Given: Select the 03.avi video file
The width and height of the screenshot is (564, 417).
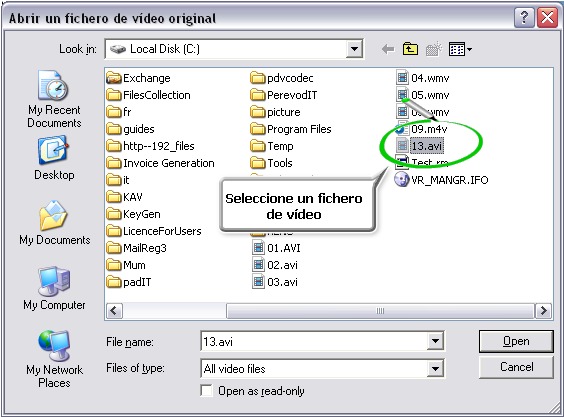Looking at the screenshot, I should (x=275, y=282).
